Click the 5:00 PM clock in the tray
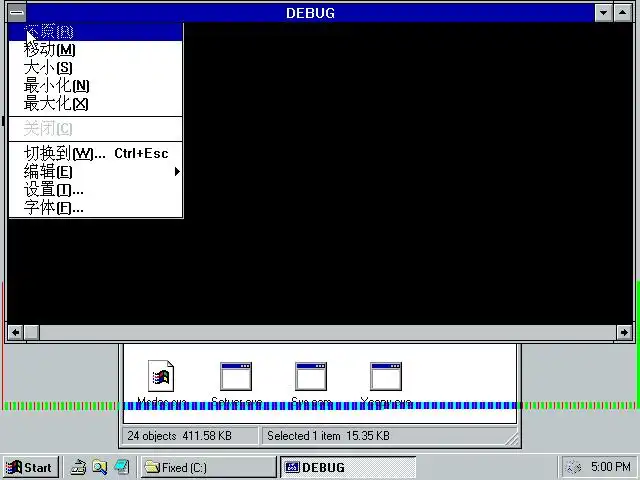 (610, 467)
